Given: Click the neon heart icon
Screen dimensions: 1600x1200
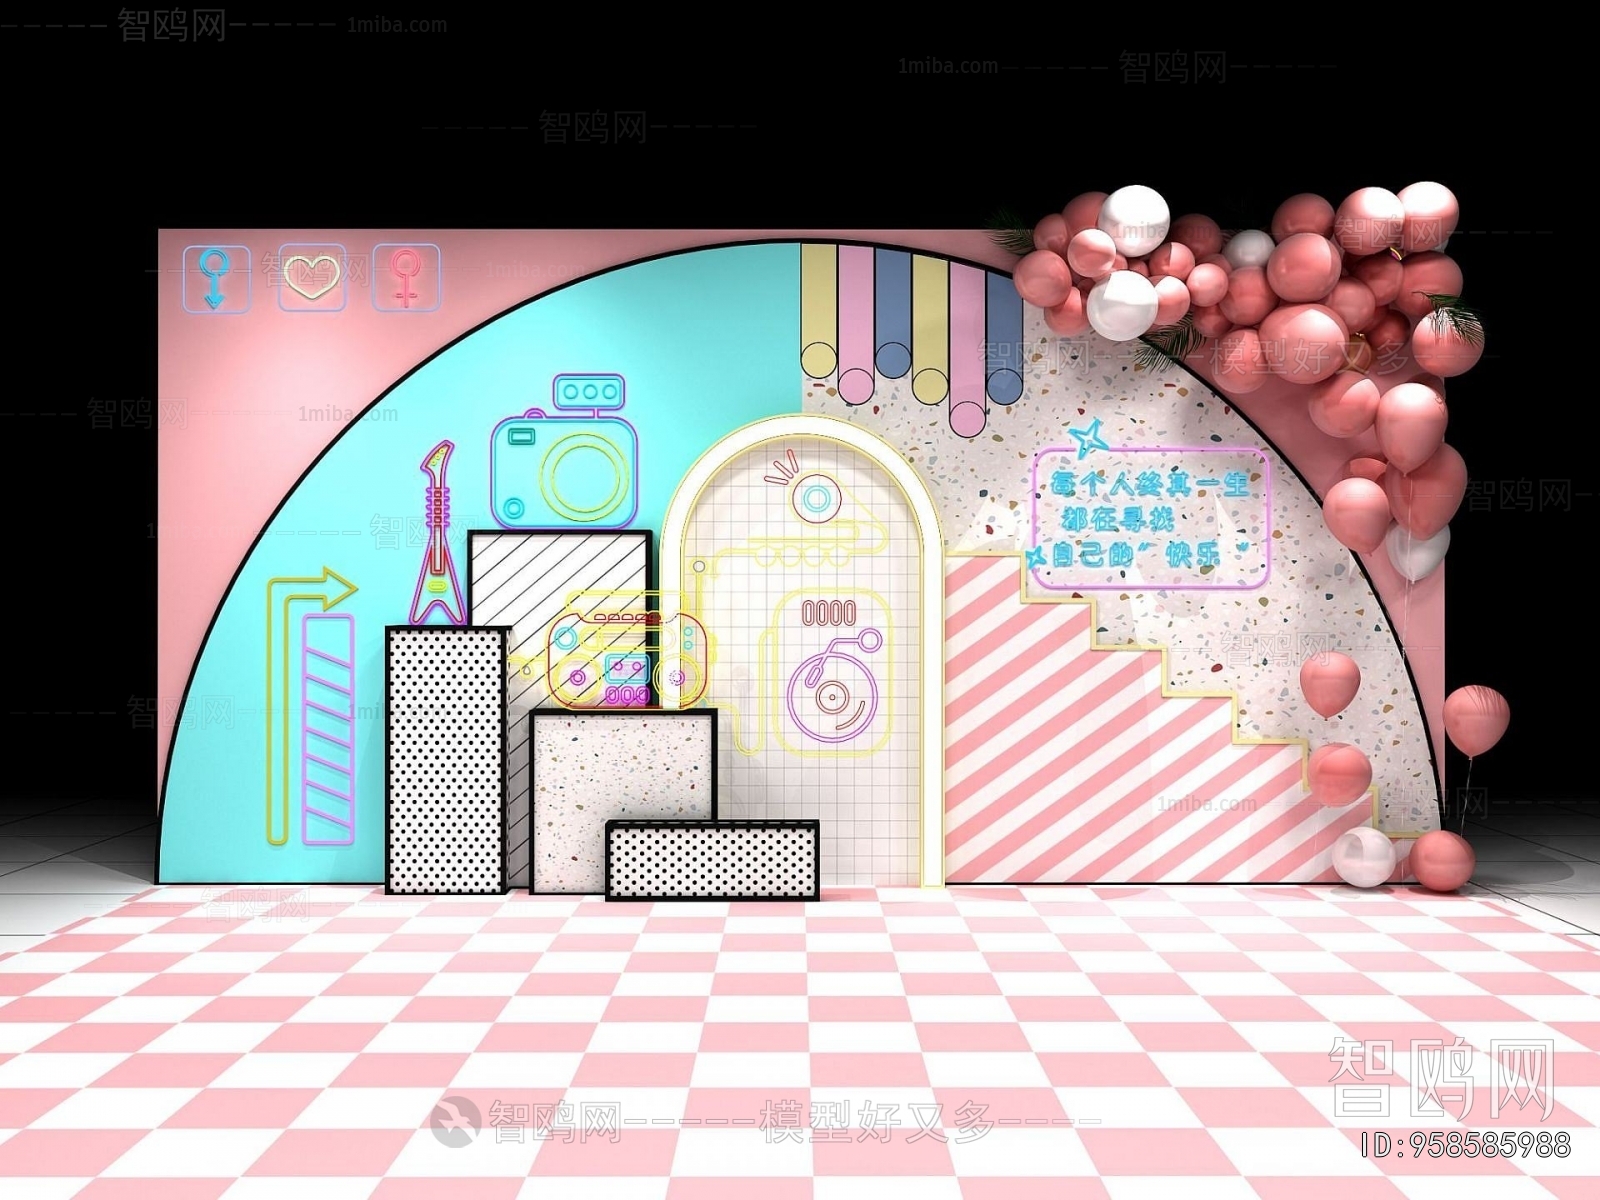Looking at the screenshot, I should pyautogui.click(x=312, y=277).
